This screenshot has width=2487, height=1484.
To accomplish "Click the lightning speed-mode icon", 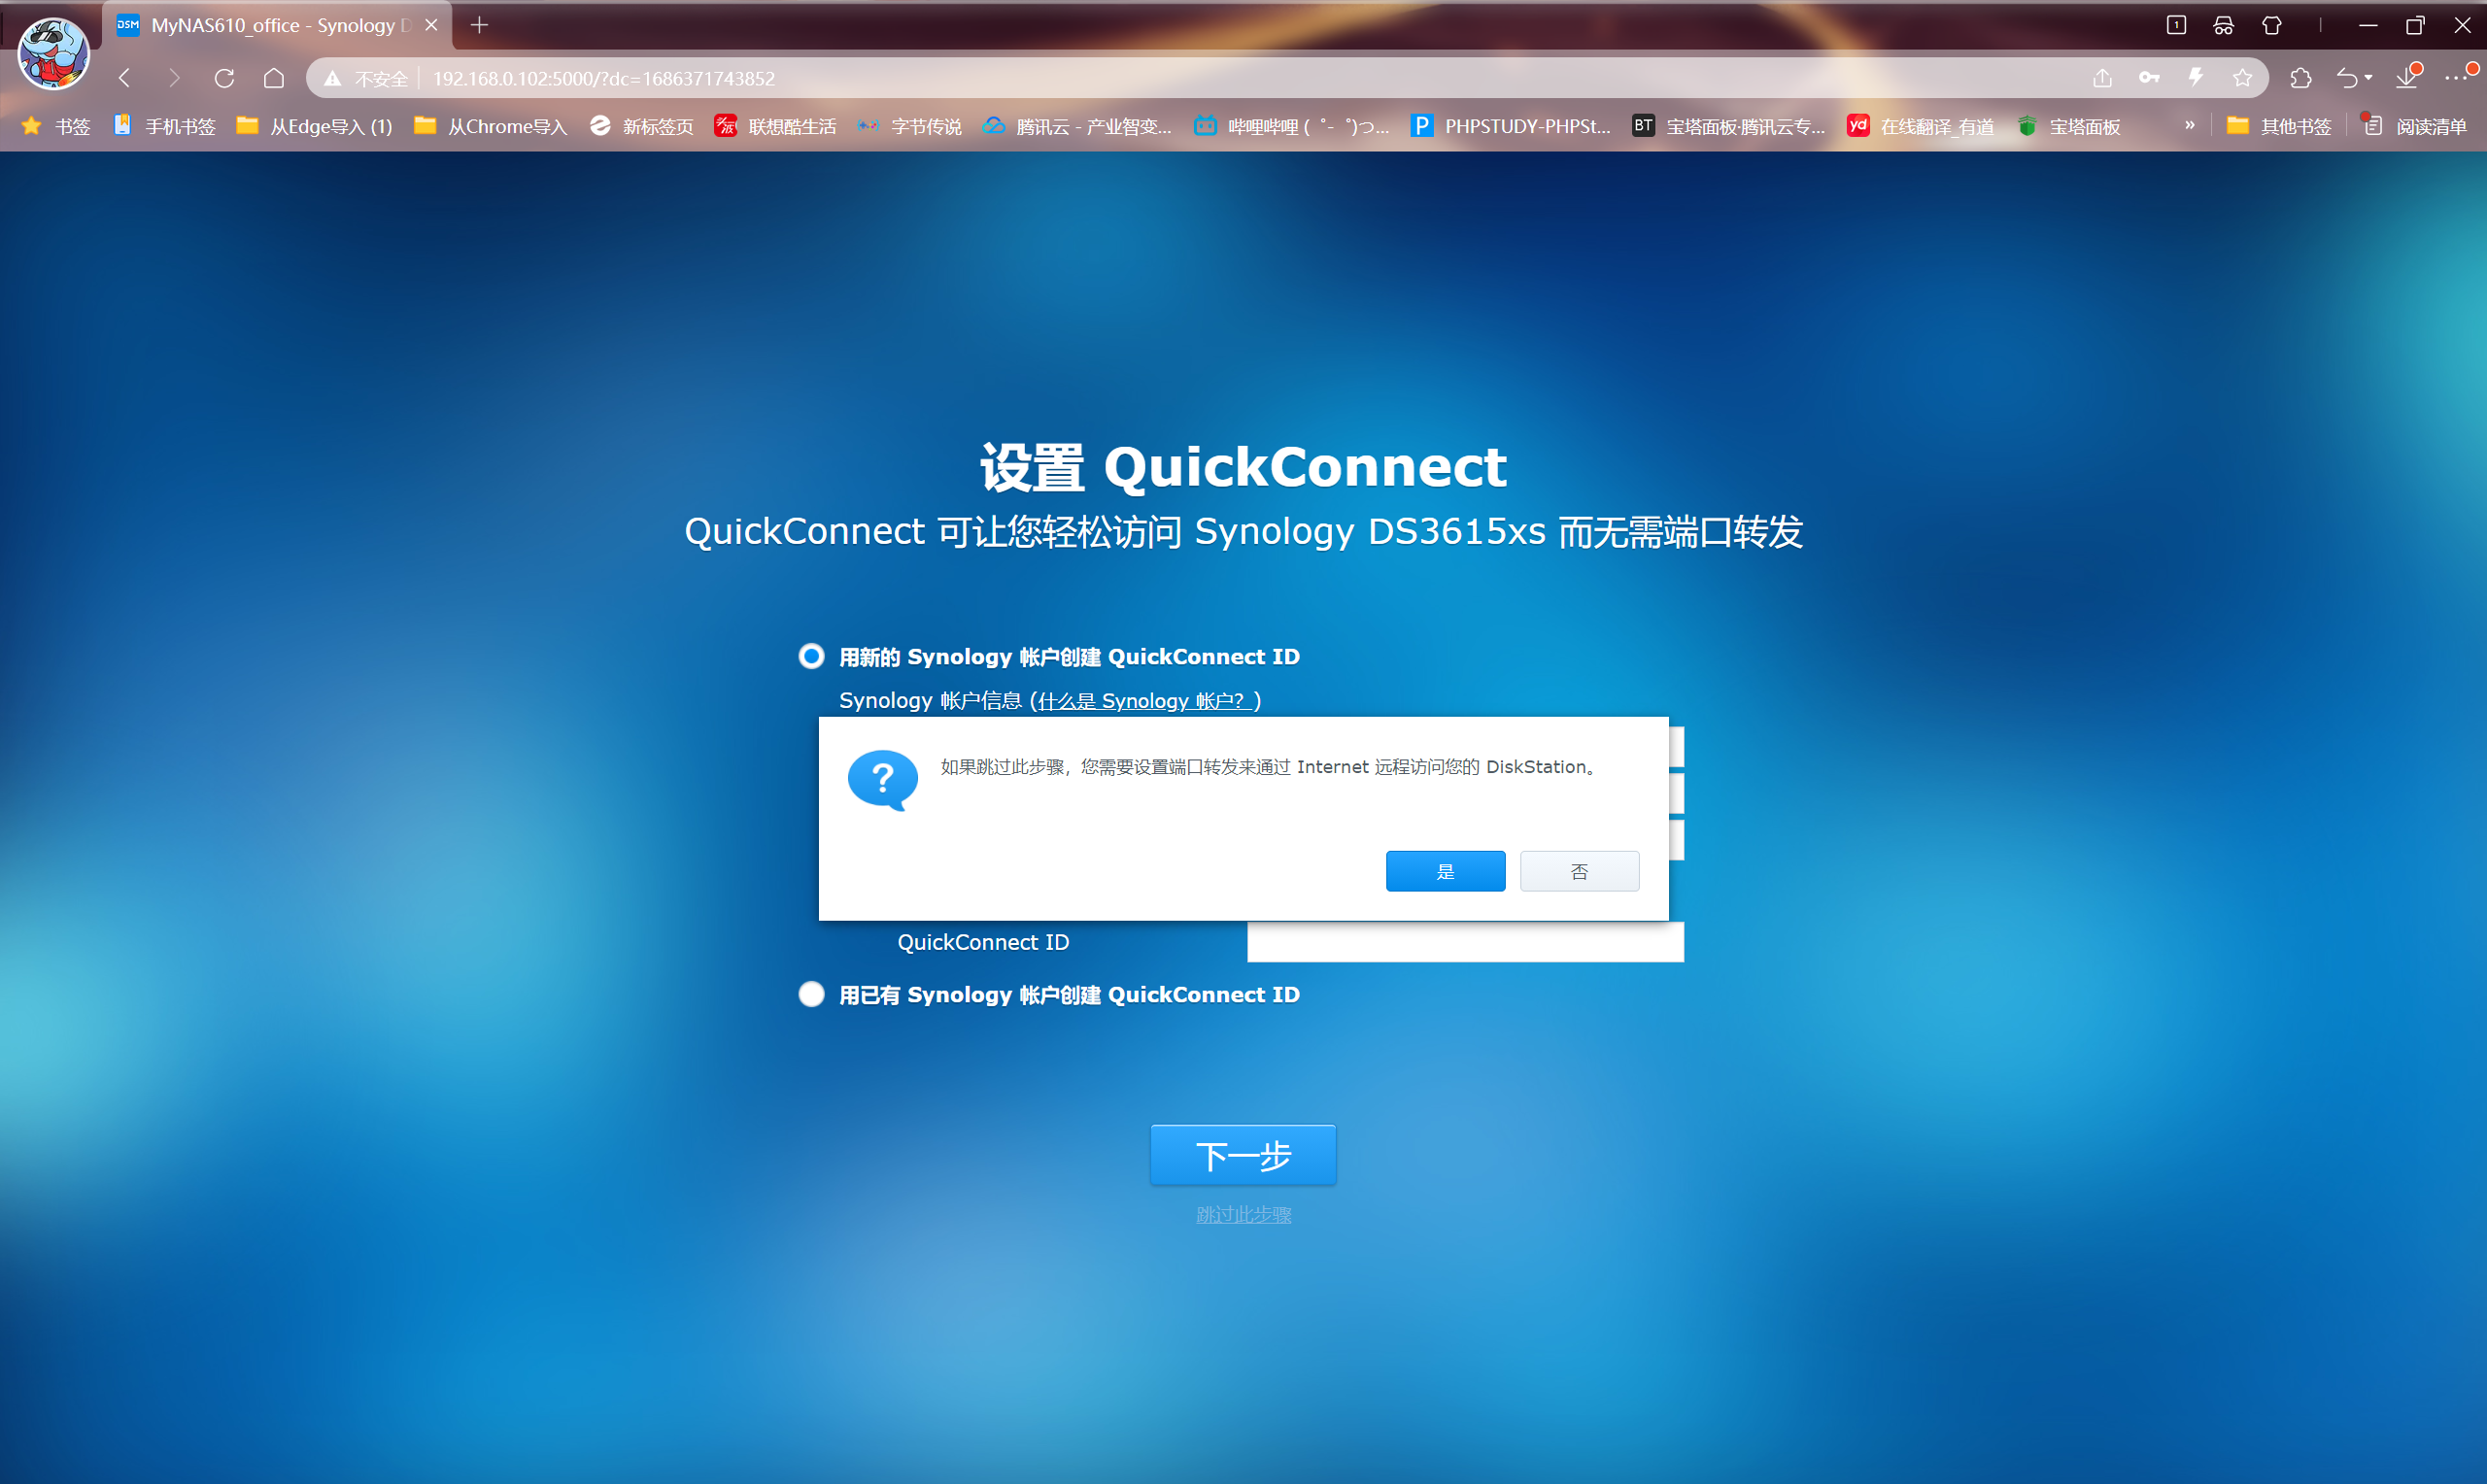I will click(x=2196, y=78).
